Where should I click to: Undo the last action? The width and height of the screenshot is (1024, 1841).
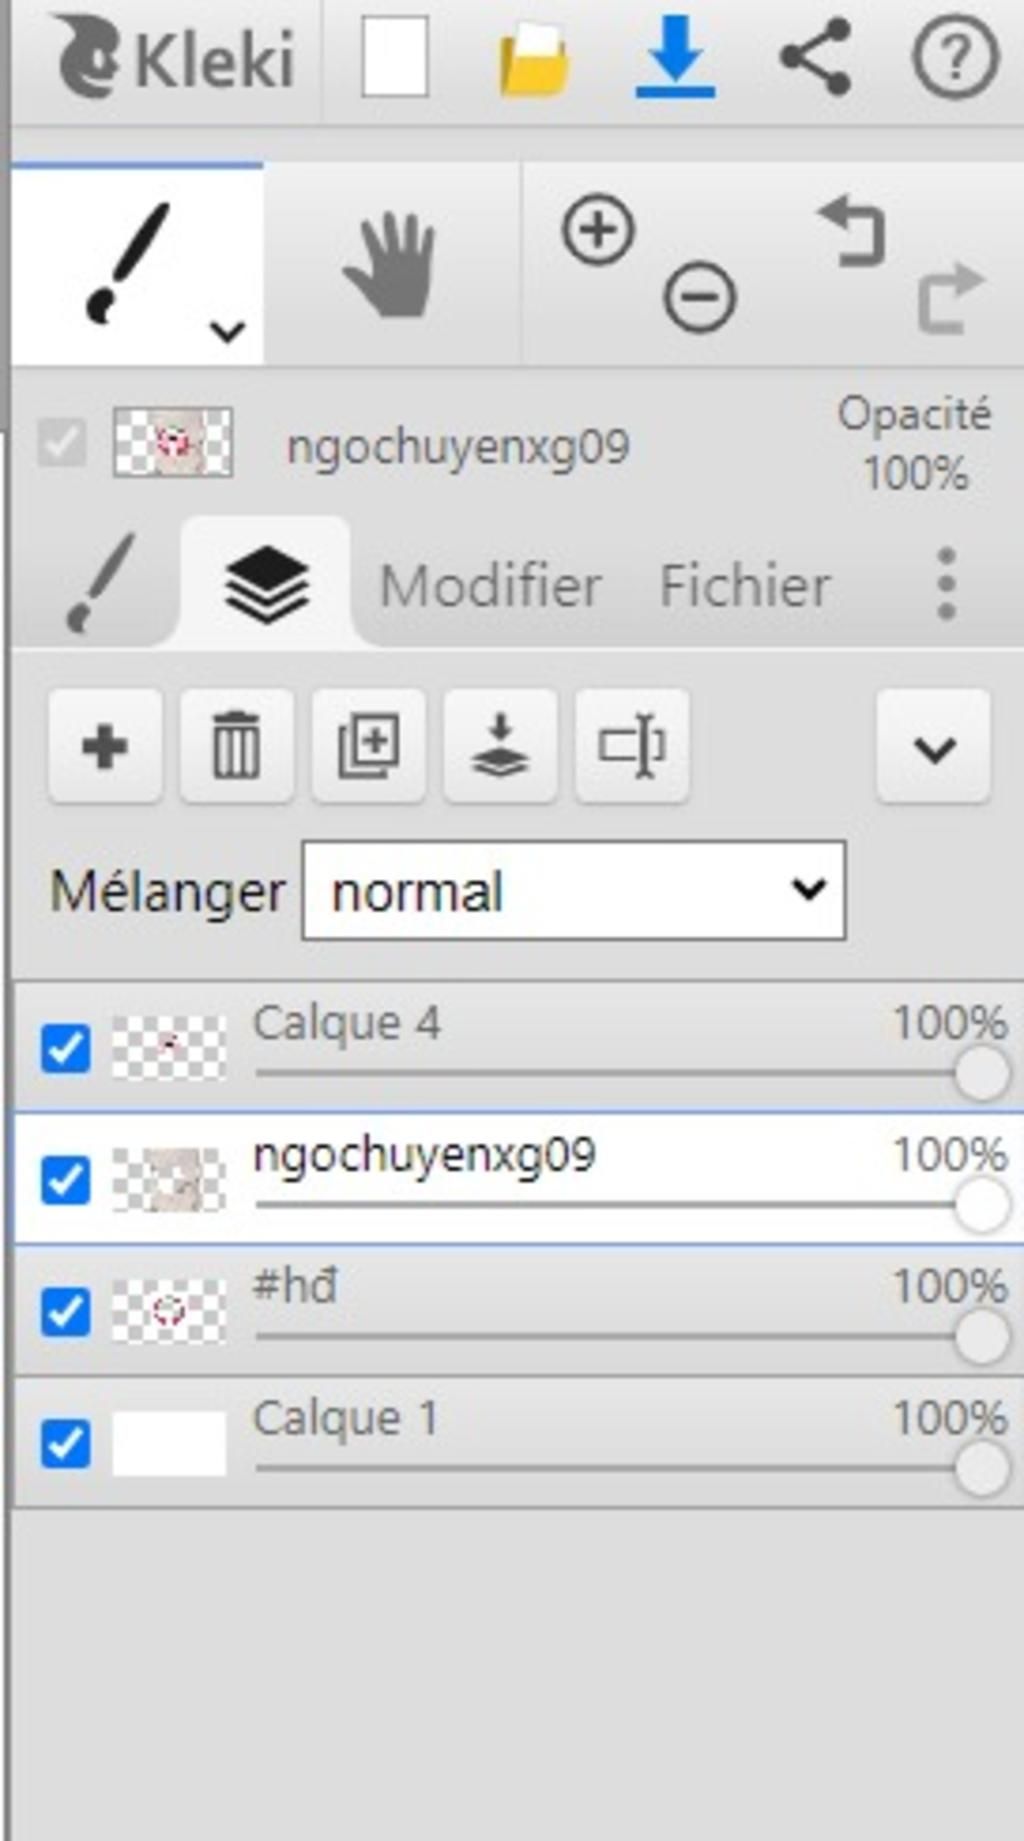pos(852,232)
